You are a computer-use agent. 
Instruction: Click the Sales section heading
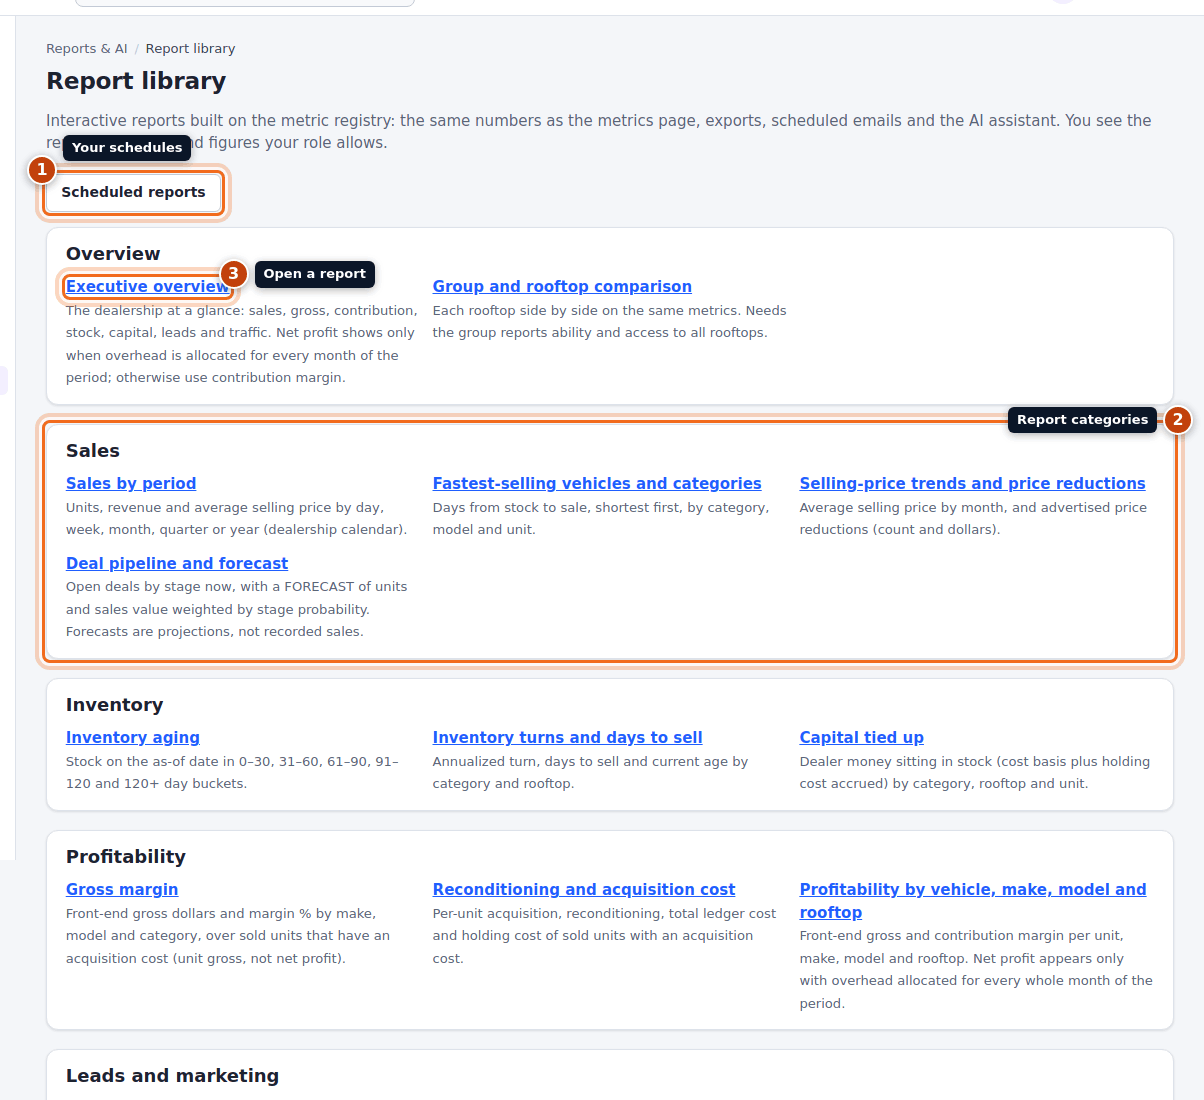pyautogui.click(x=93, y=451)
